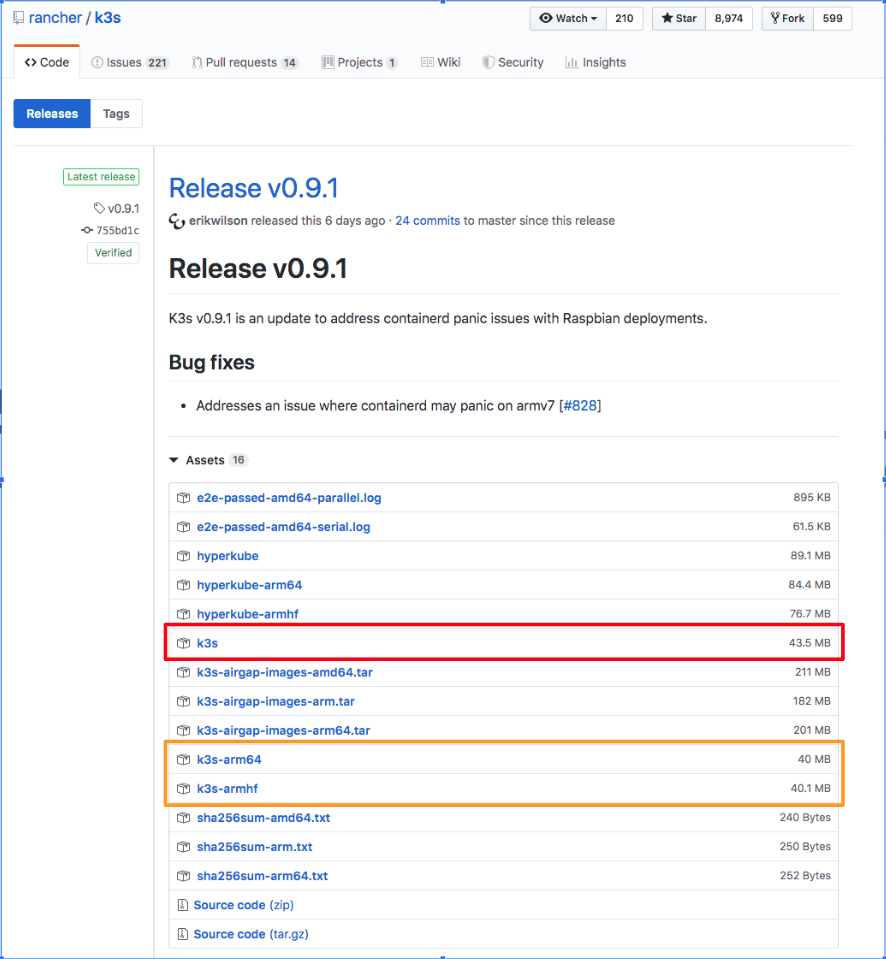
Task: Switch to the Code tab
Action: [46, 62]
